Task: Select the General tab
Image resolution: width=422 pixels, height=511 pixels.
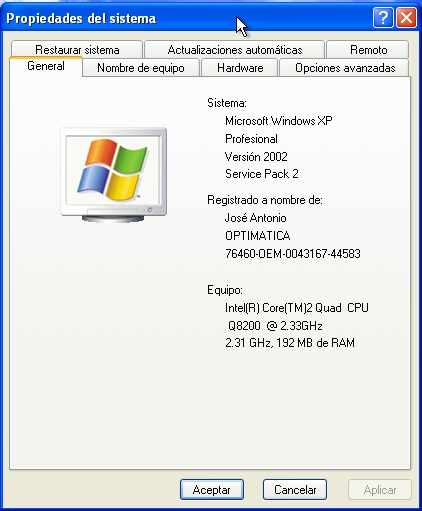Action: pos(46,66)
